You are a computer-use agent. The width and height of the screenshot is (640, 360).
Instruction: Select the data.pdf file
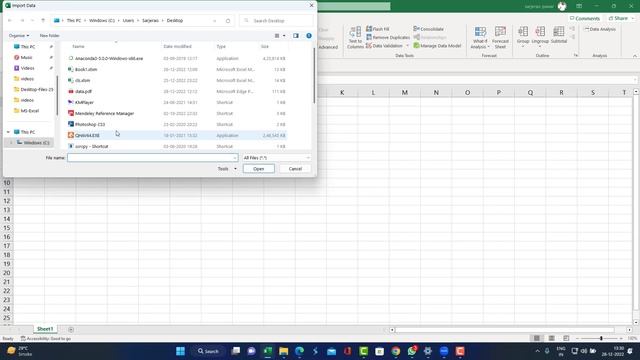click(x=83, y=91)
